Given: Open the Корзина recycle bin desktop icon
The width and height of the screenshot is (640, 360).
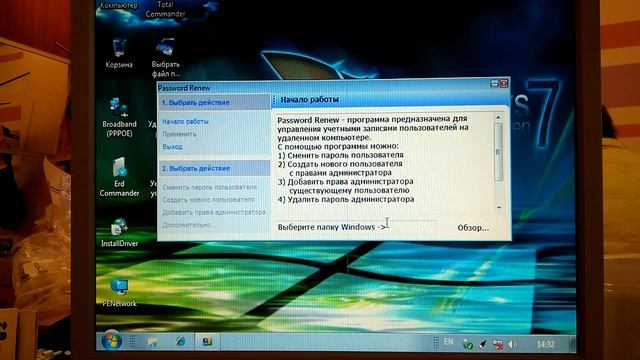Looking at the screenshot, I should tap(119, 53).
